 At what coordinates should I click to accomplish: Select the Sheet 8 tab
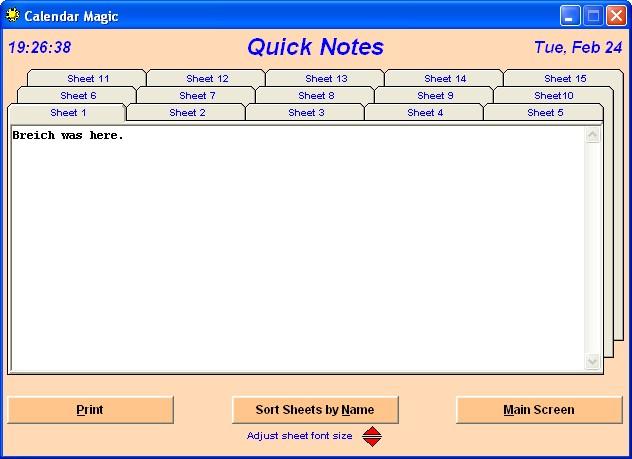pos(316,96)
